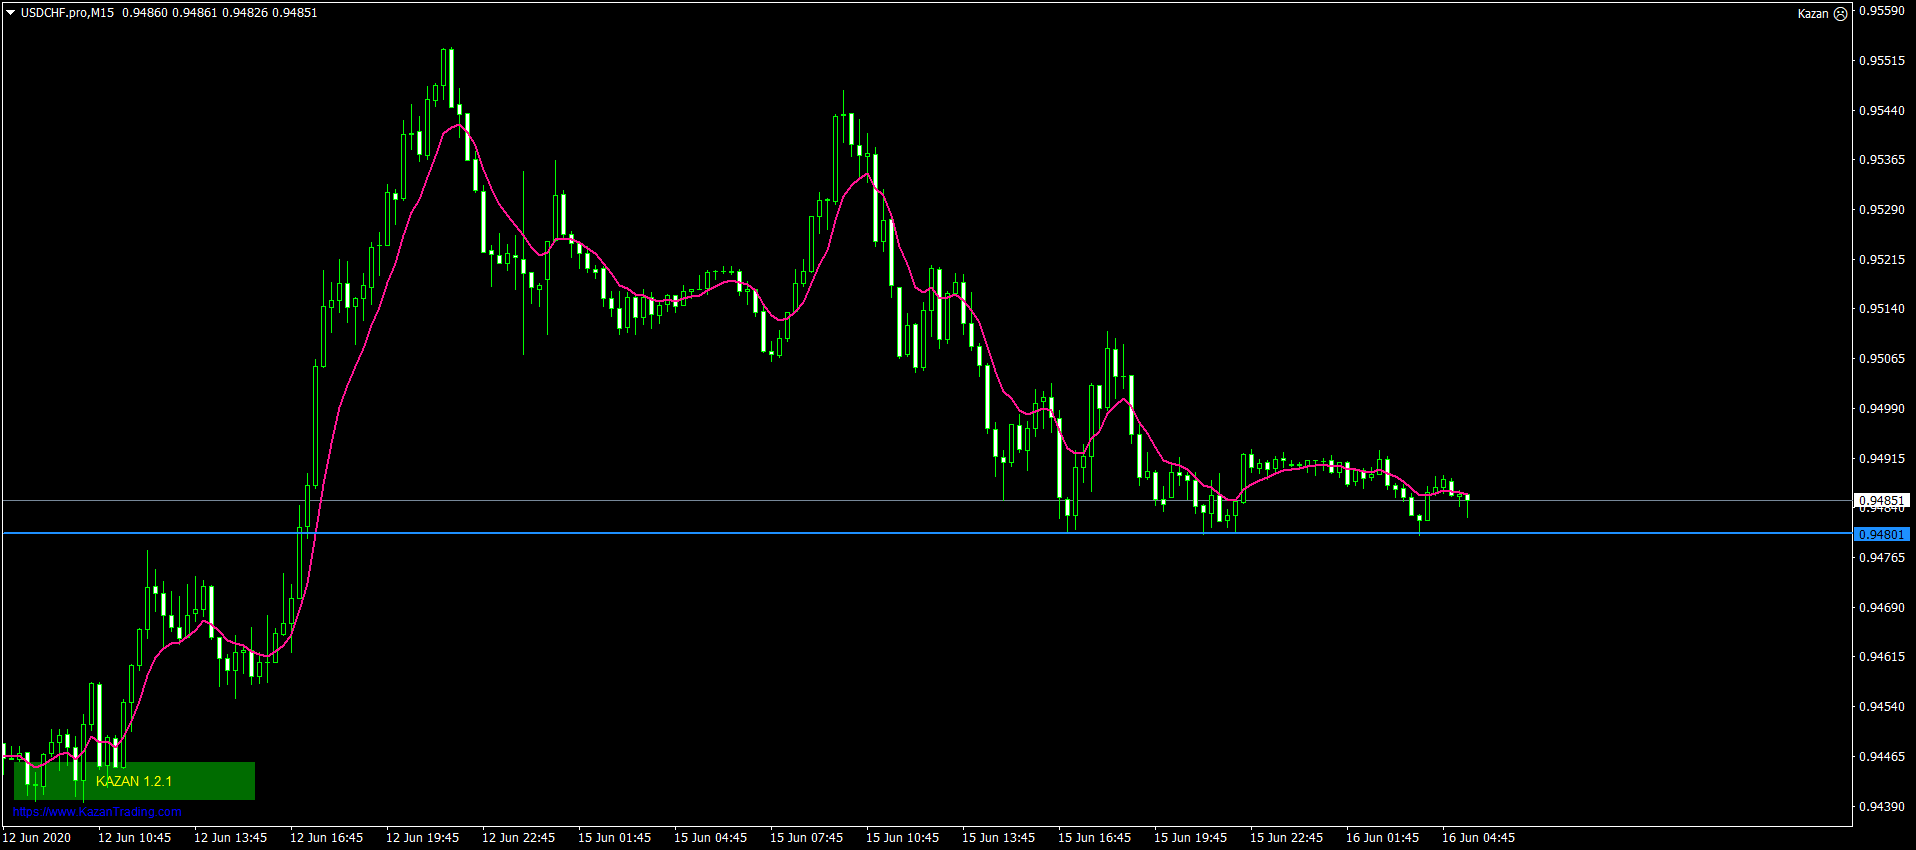Click the 0.95140 price axis value
This screenshot has width=1916, height=850.
[1881, 309]
